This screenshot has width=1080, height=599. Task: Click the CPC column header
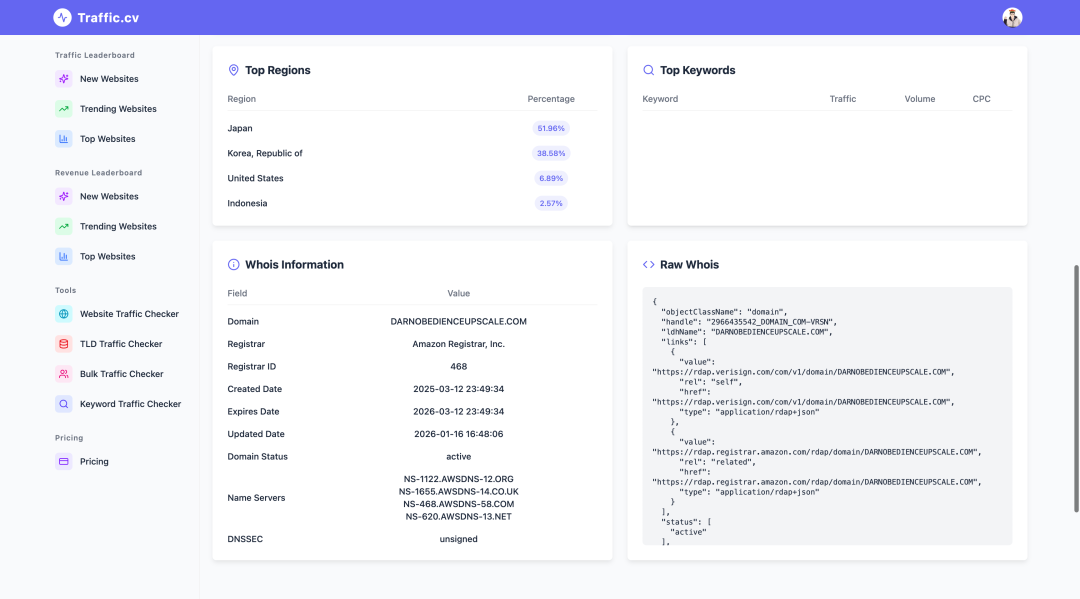(x=981, y=99)
